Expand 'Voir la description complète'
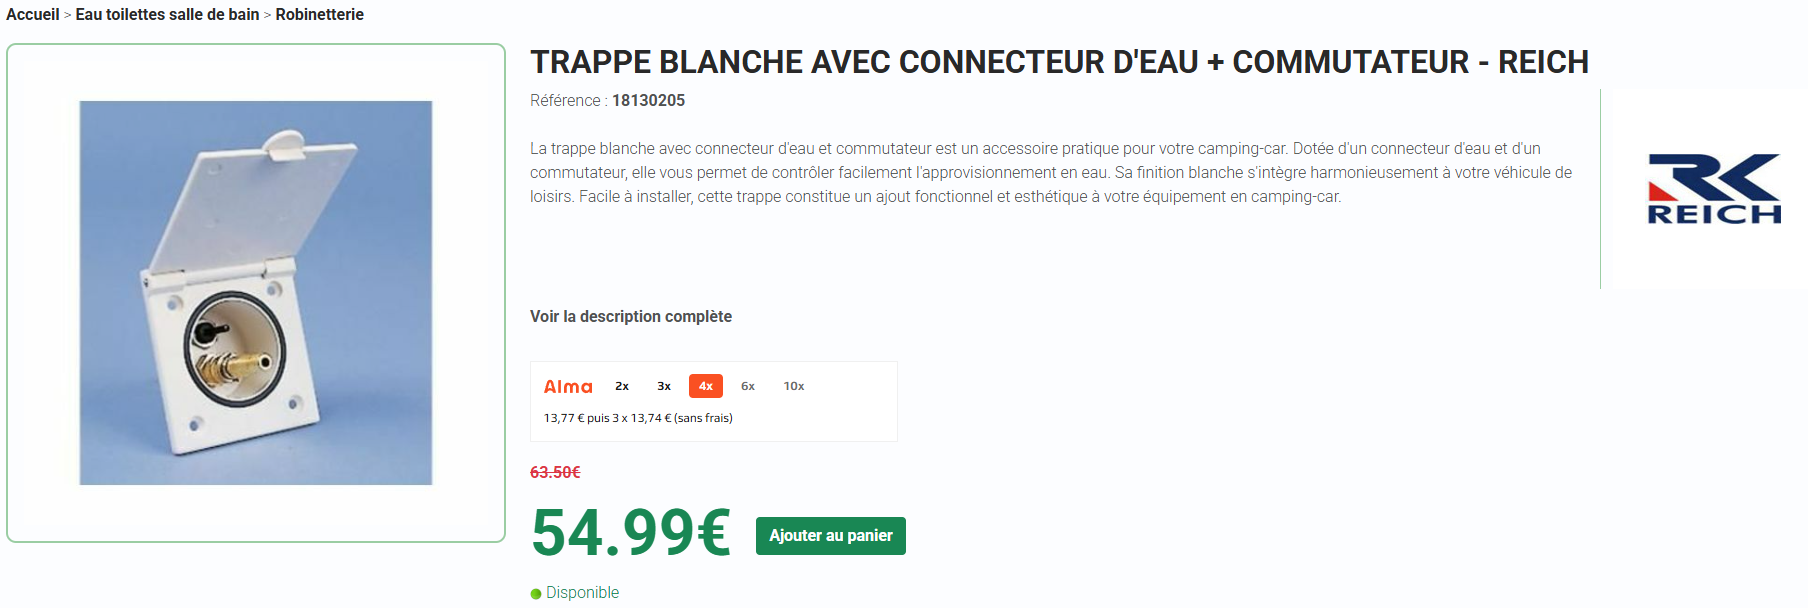This screenshot has width=1808, height=608. click(631, 317)
